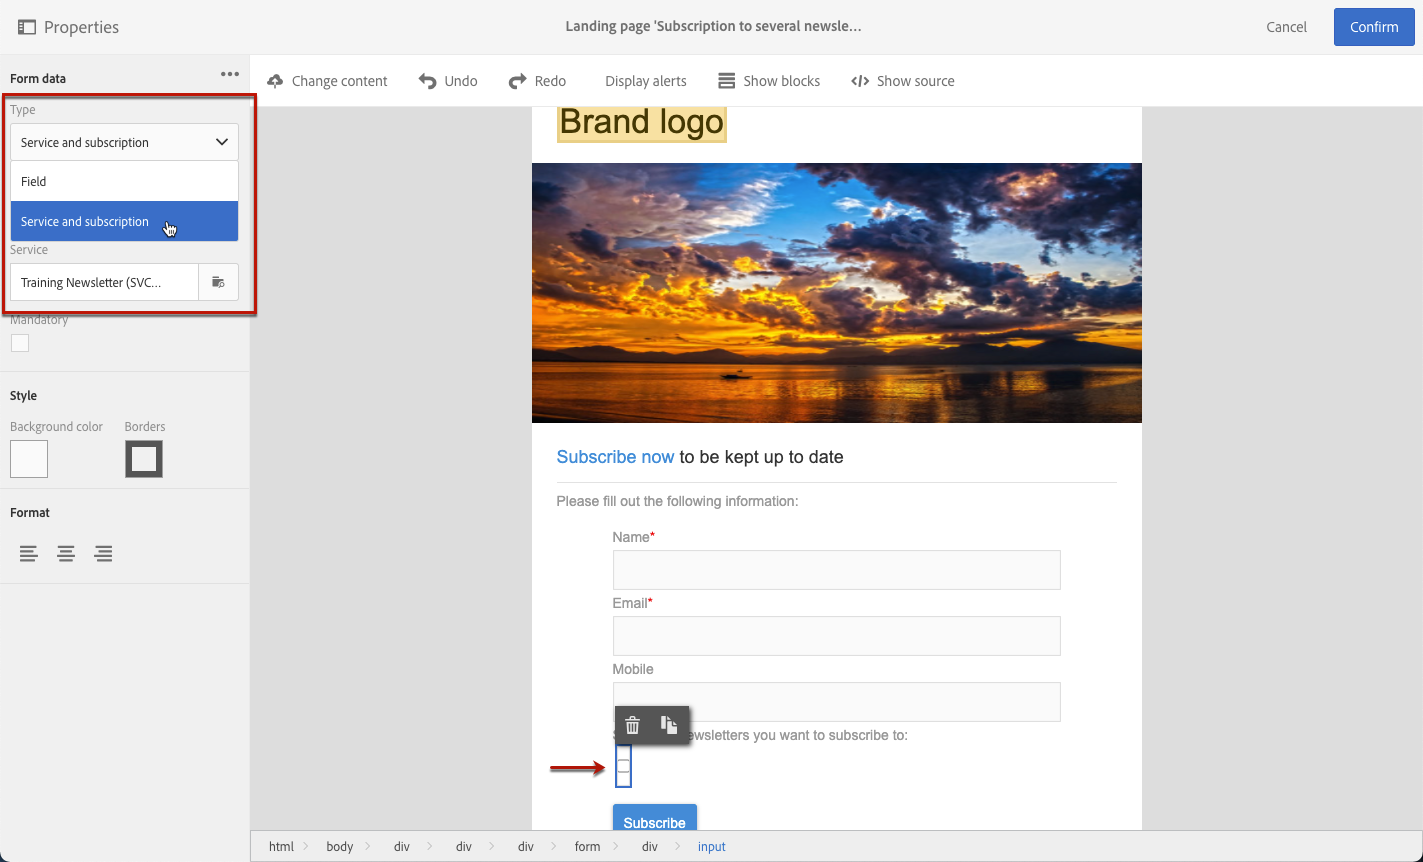Click the Subscribe now link
The width and height of the screenshot is (1423, 862).
615,457
